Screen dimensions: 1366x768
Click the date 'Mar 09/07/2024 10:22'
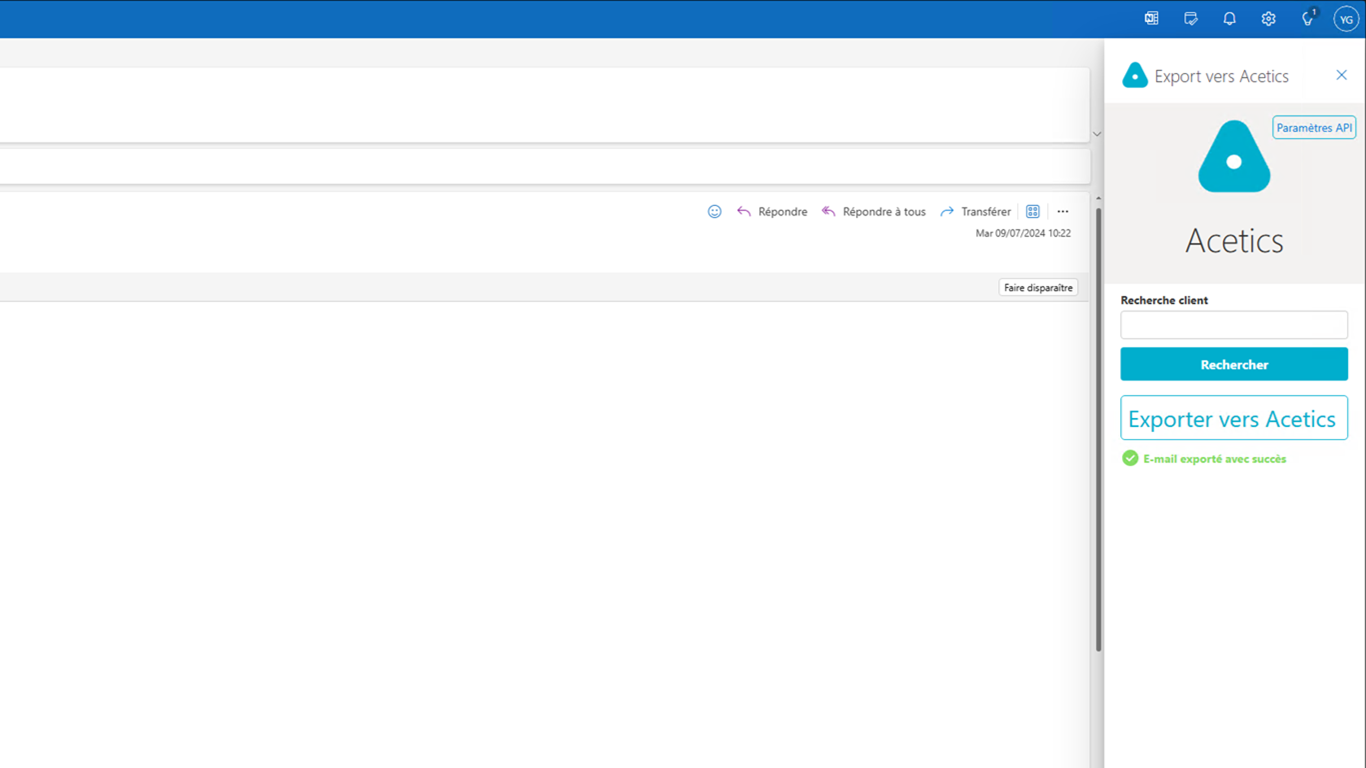point(1023,234)
